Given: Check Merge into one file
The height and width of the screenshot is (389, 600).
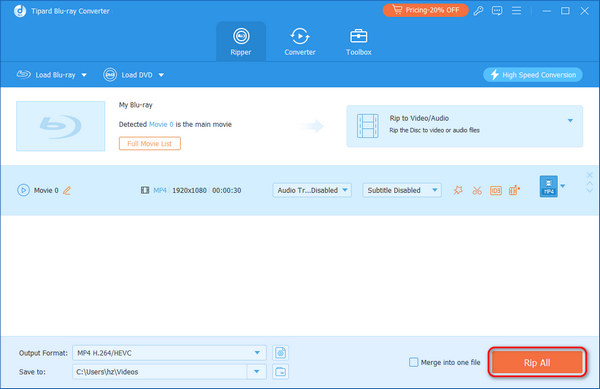Looking at the screenshot, I should [x=414, y=362].
